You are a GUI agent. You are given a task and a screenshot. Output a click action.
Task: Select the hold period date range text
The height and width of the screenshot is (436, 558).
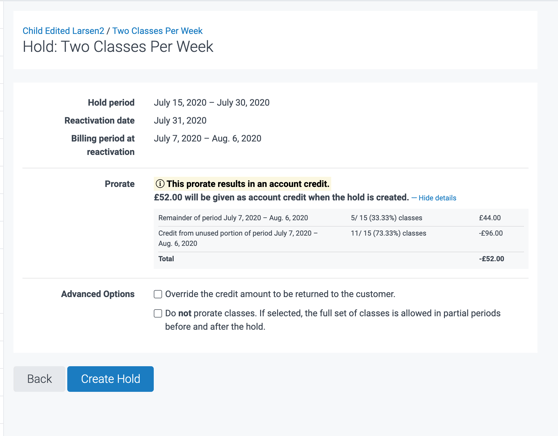point(211,103)
